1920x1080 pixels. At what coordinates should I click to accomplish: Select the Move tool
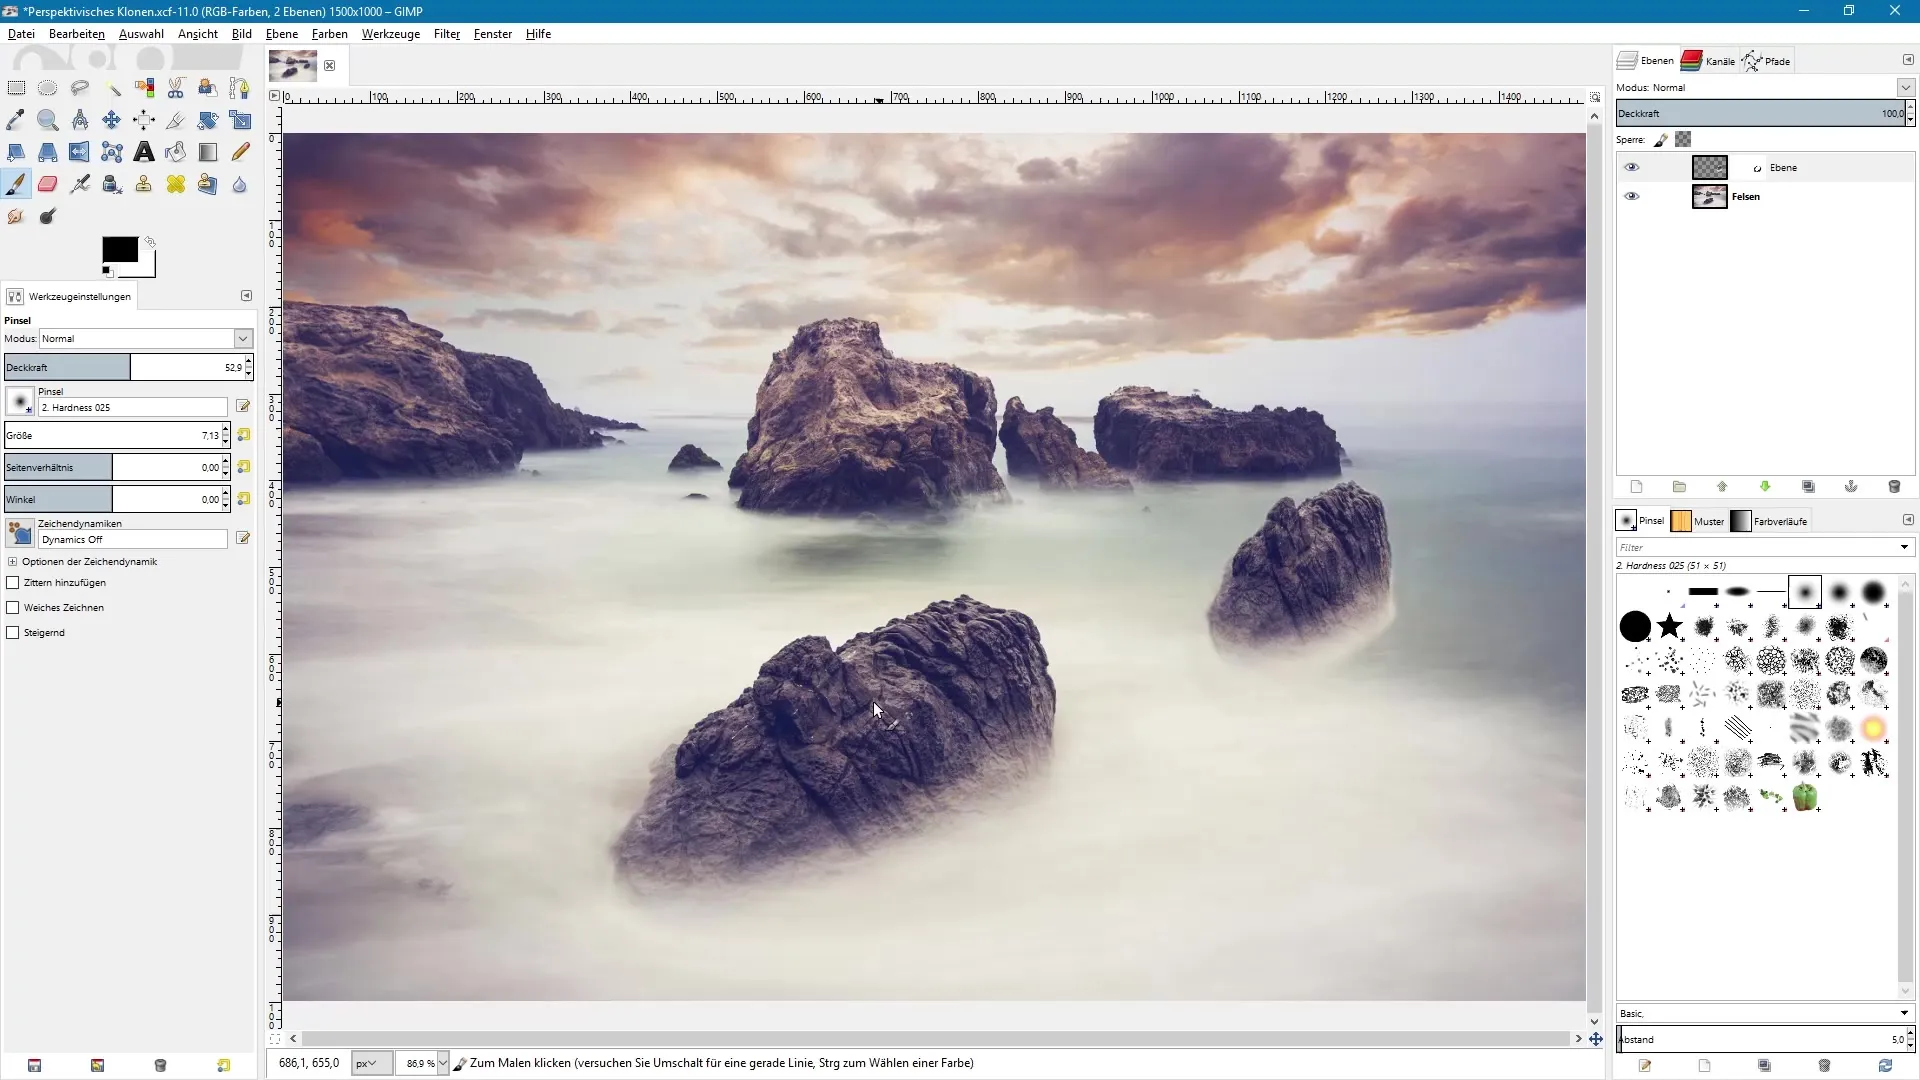coord(112,120)
